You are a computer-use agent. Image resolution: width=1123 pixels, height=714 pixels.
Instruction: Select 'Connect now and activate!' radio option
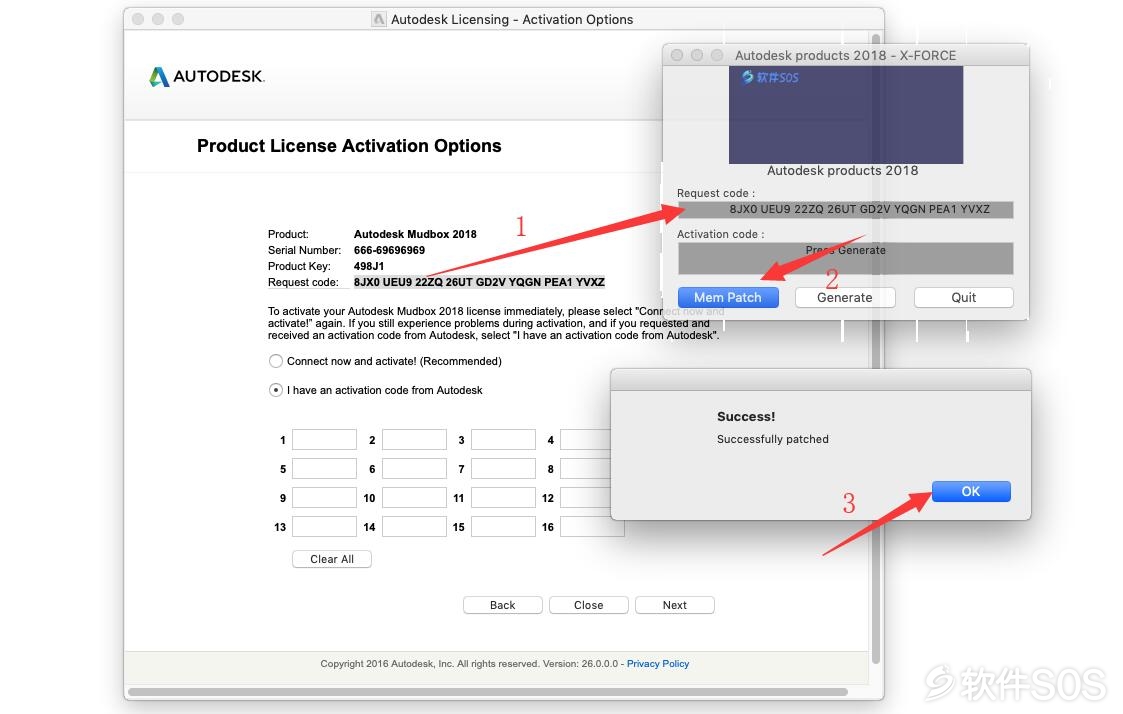(276, 361)
